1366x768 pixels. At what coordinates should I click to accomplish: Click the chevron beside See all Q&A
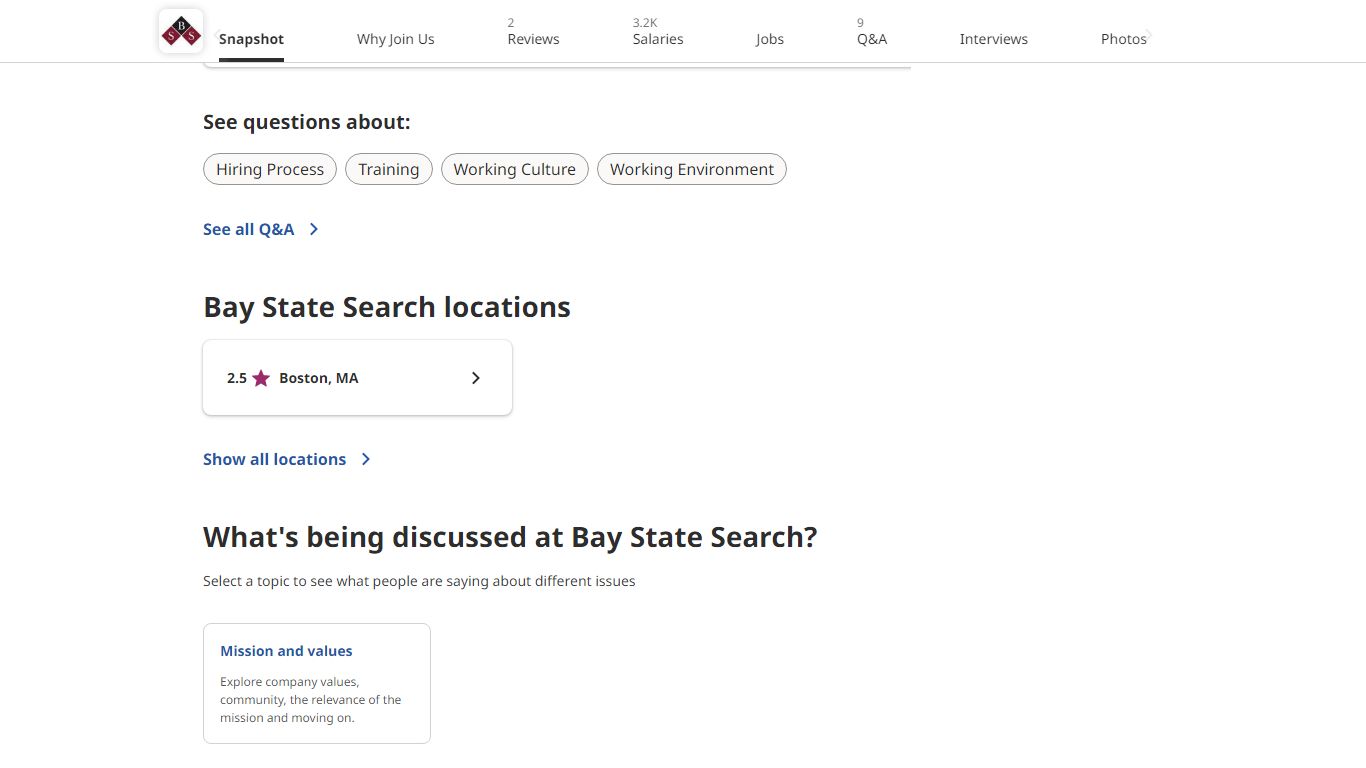pos(314,229)
